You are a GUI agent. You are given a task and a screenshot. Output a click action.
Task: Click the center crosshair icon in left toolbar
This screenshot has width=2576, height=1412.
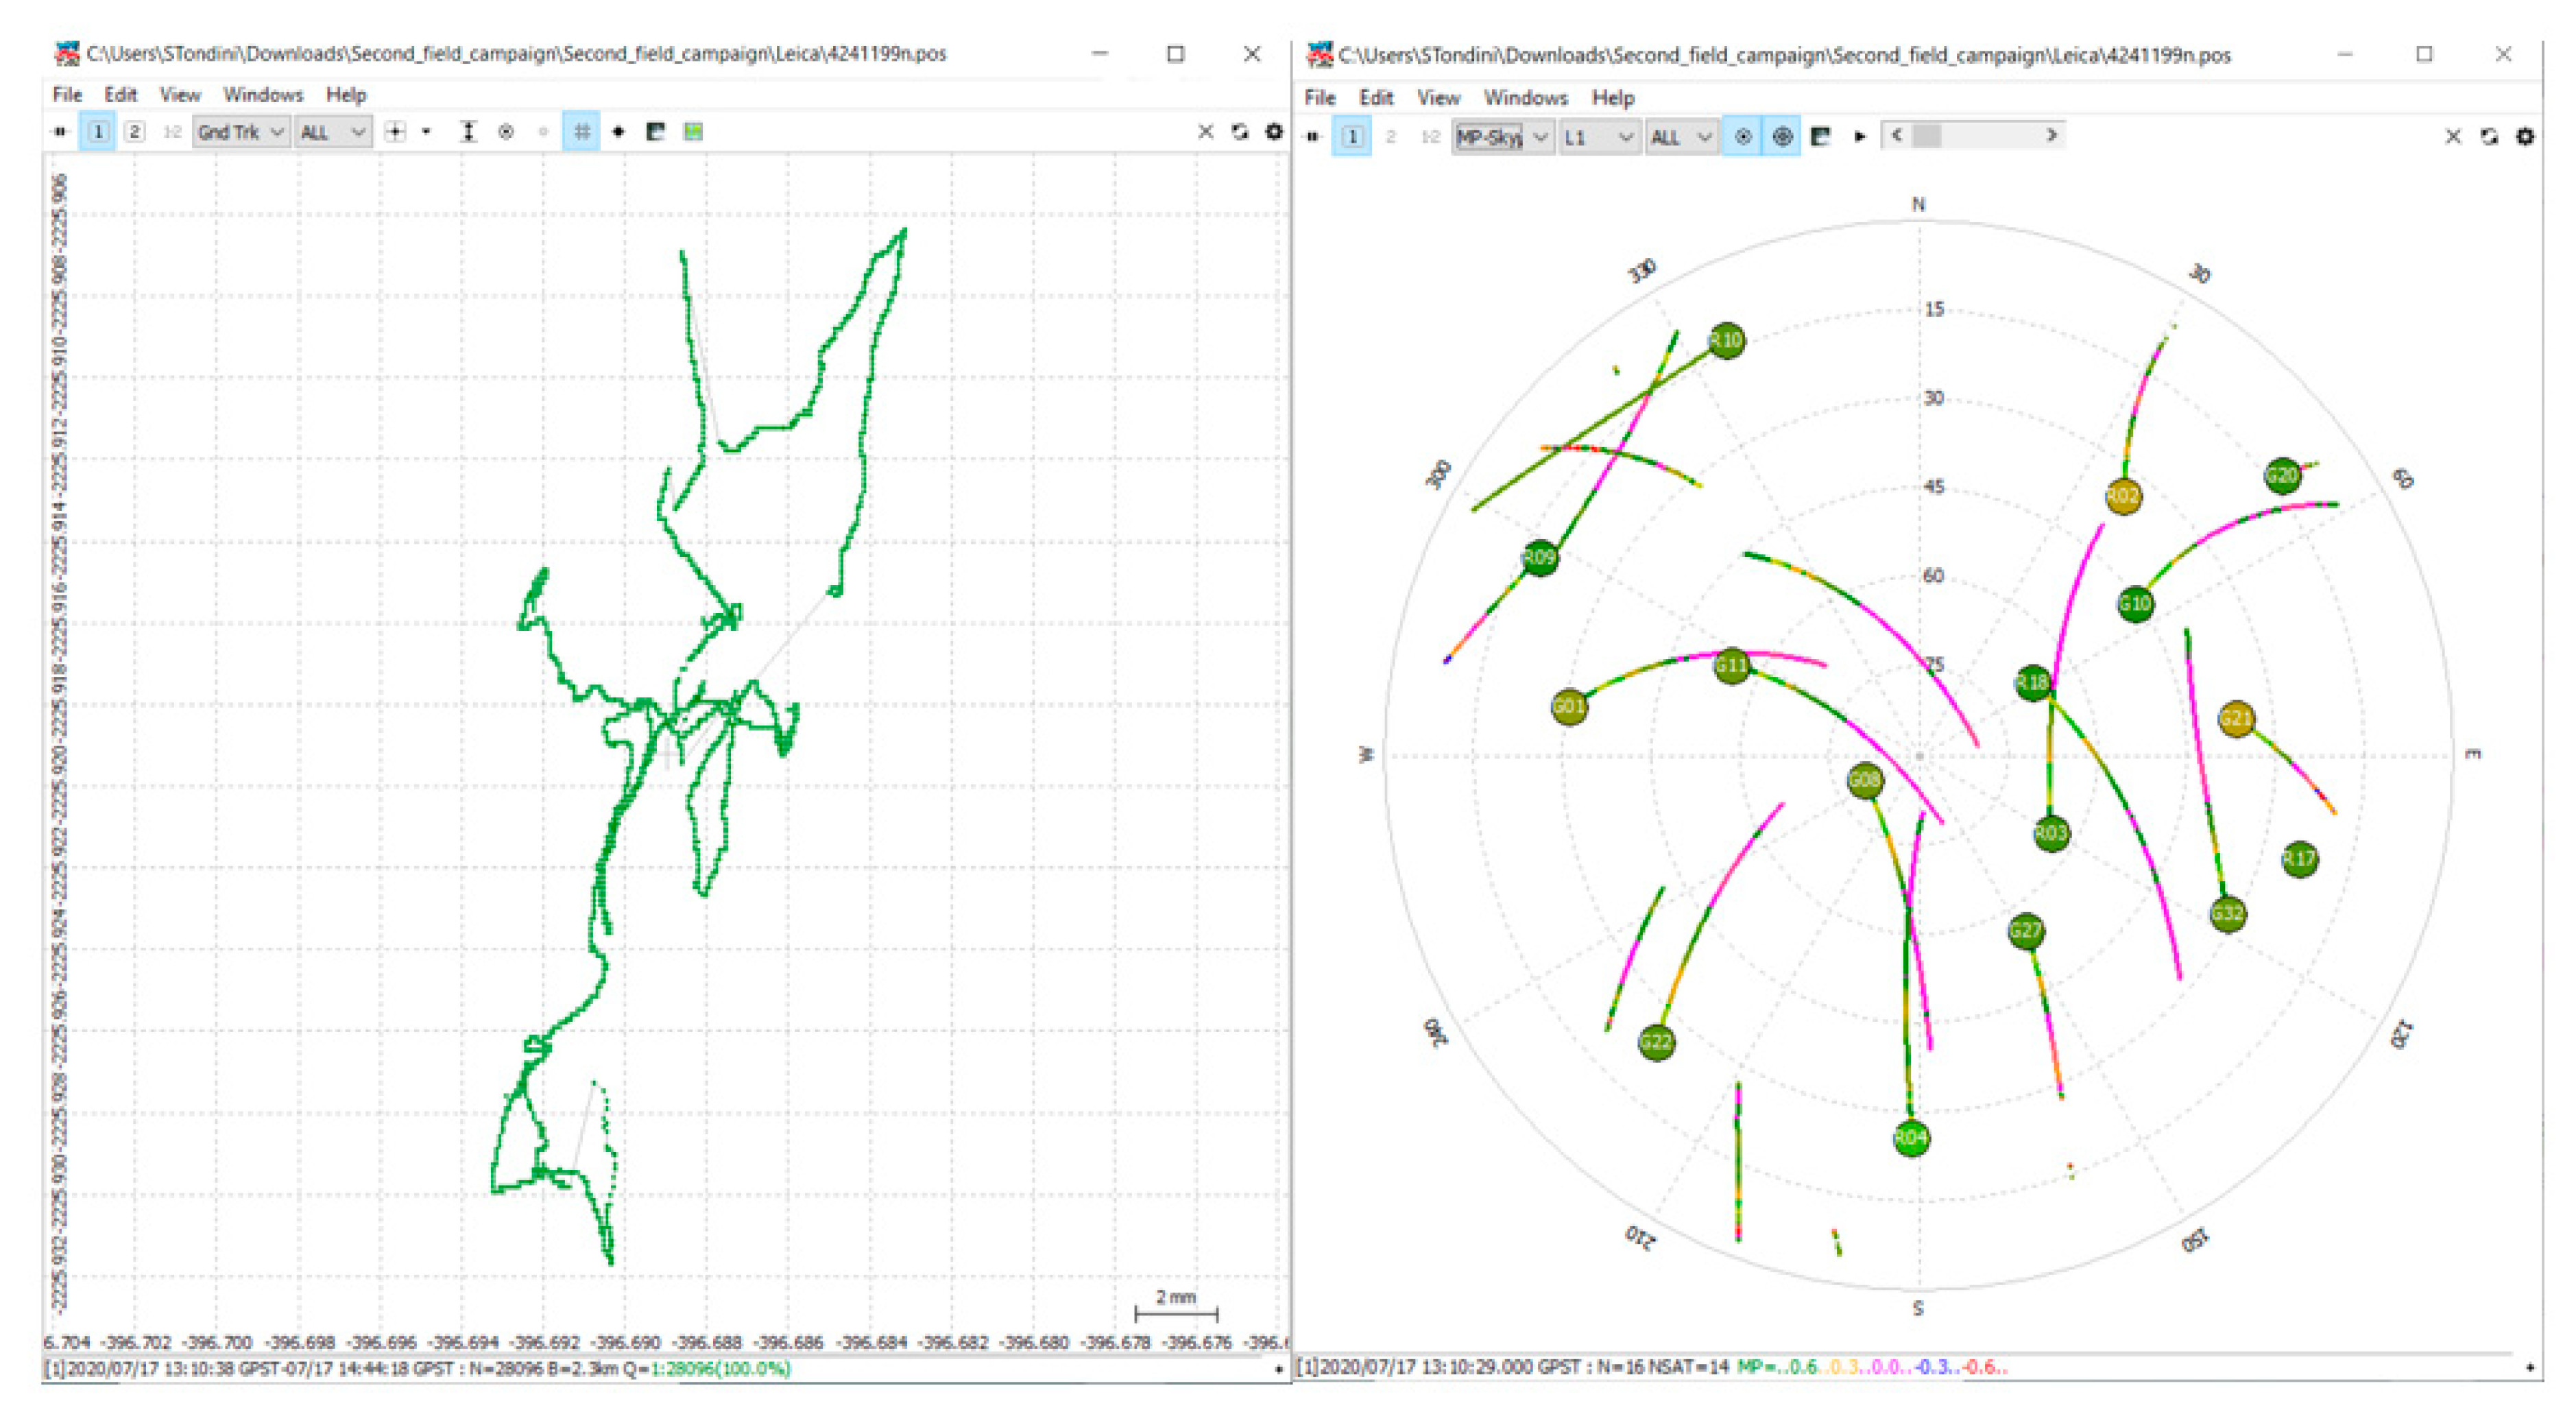click(x=396, y=131)
